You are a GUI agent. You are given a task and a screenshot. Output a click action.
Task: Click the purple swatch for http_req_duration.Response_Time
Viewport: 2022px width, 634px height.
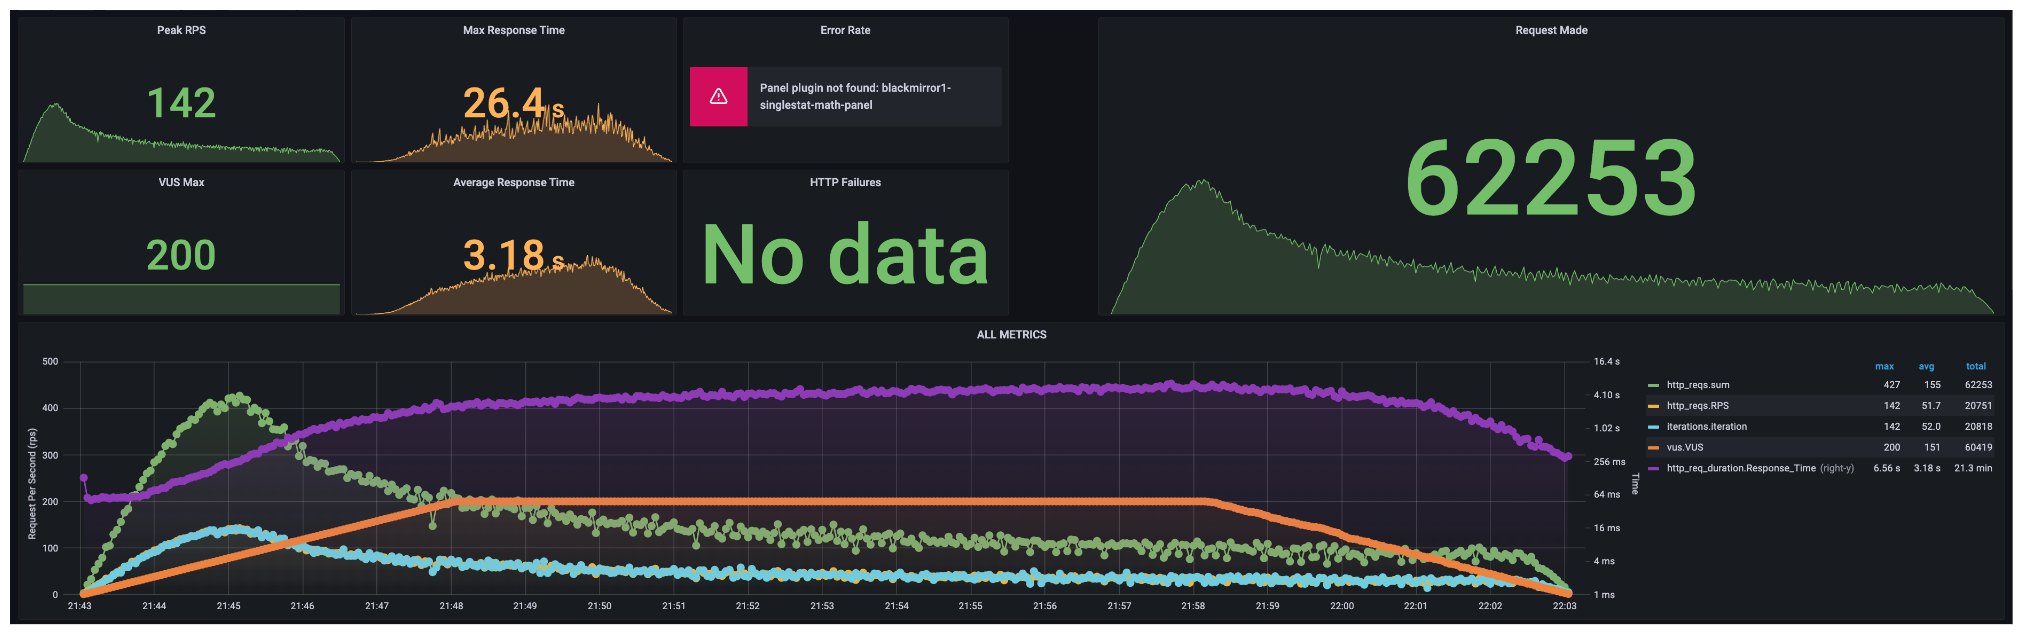pos(1653,468)
